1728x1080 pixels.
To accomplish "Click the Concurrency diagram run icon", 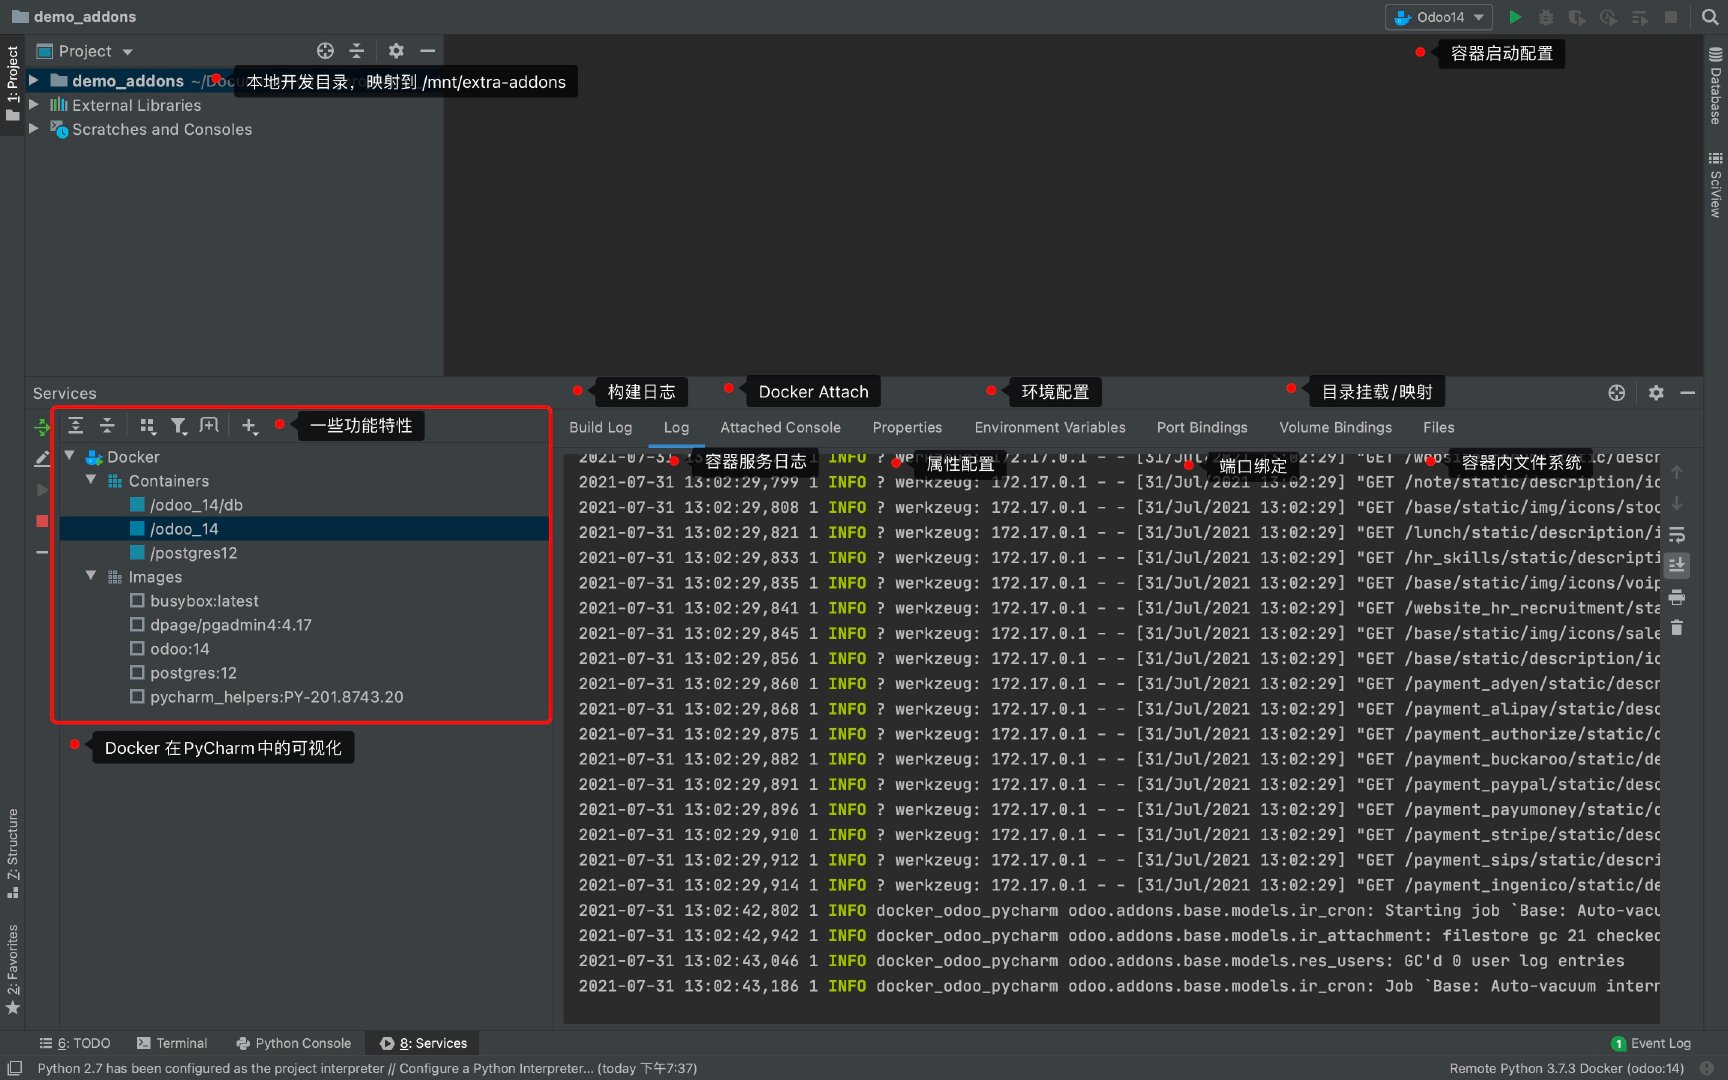I will tap(1640, 17).
